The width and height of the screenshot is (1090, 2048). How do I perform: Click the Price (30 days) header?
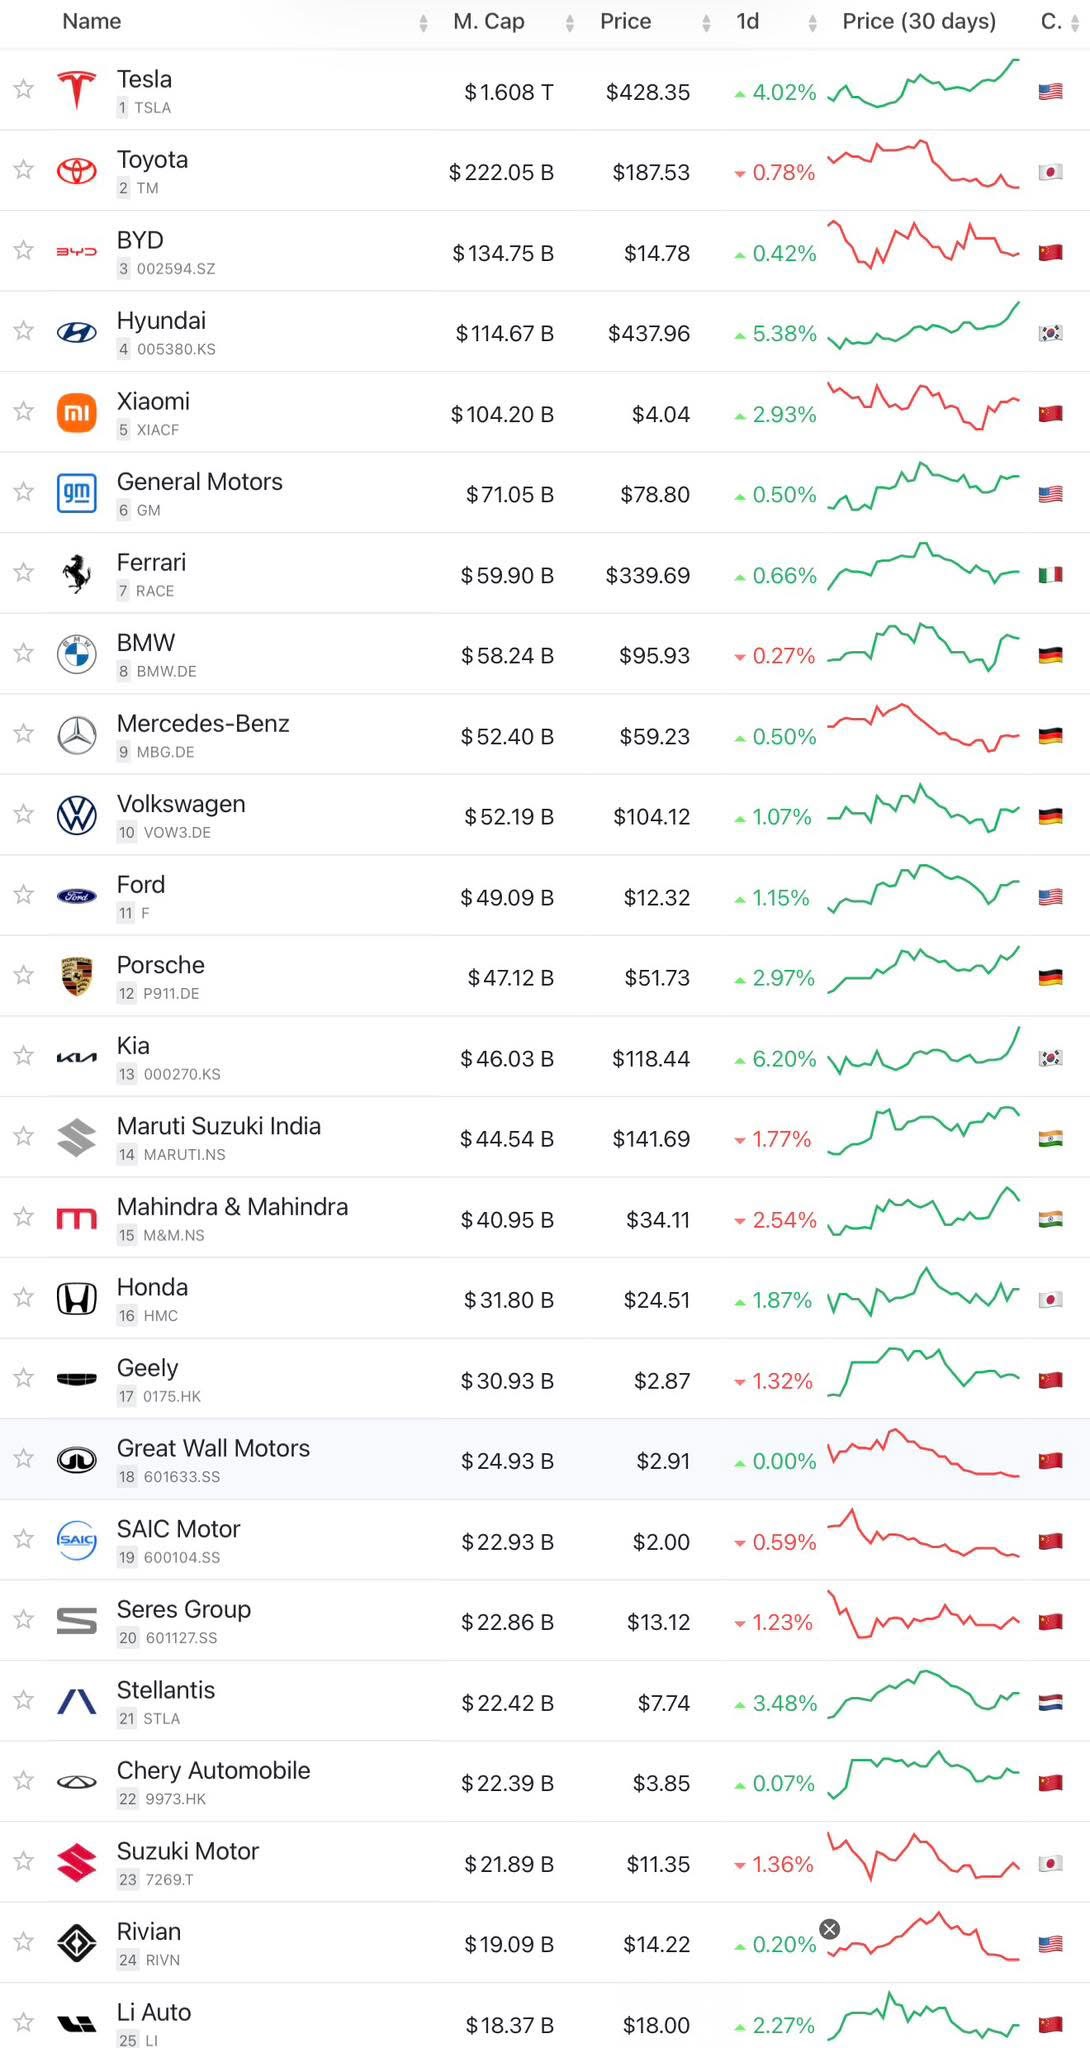point(919,21)
